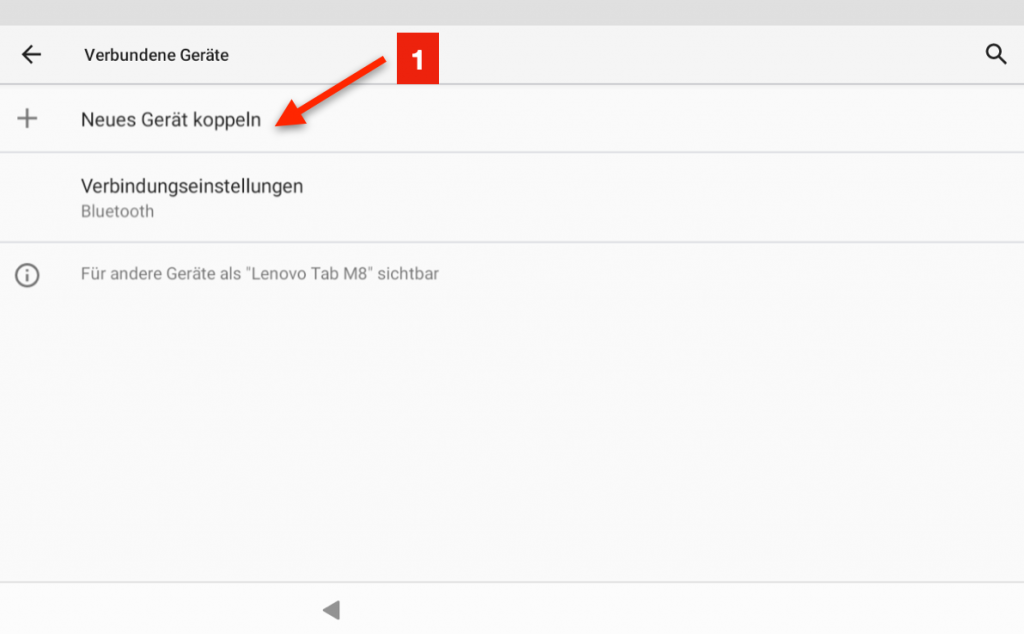Click the red number 1 badge

tap(418, 60)
